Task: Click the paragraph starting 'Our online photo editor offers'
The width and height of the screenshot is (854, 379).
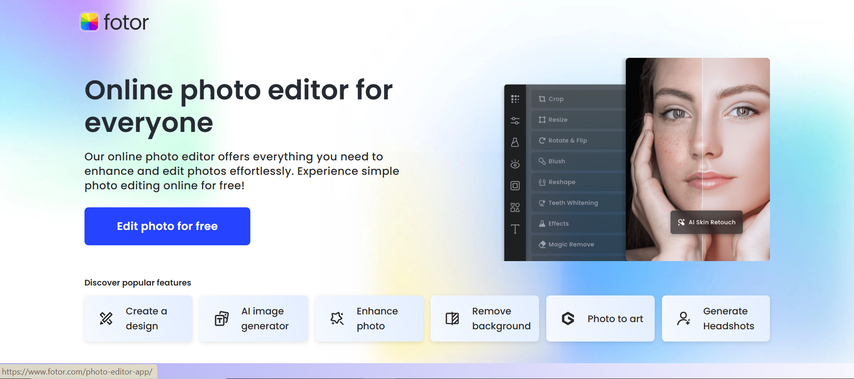Action: 242,172
